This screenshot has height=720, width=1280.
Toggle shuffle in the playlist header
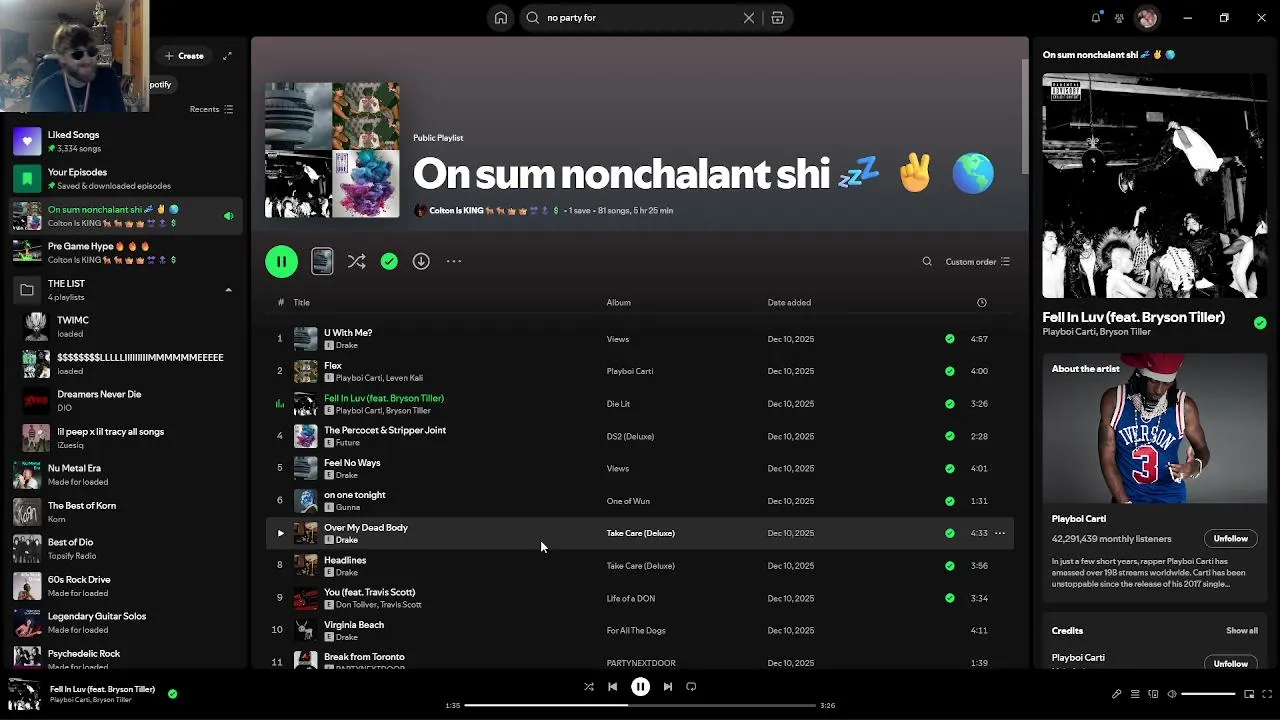tap(356, 261)
